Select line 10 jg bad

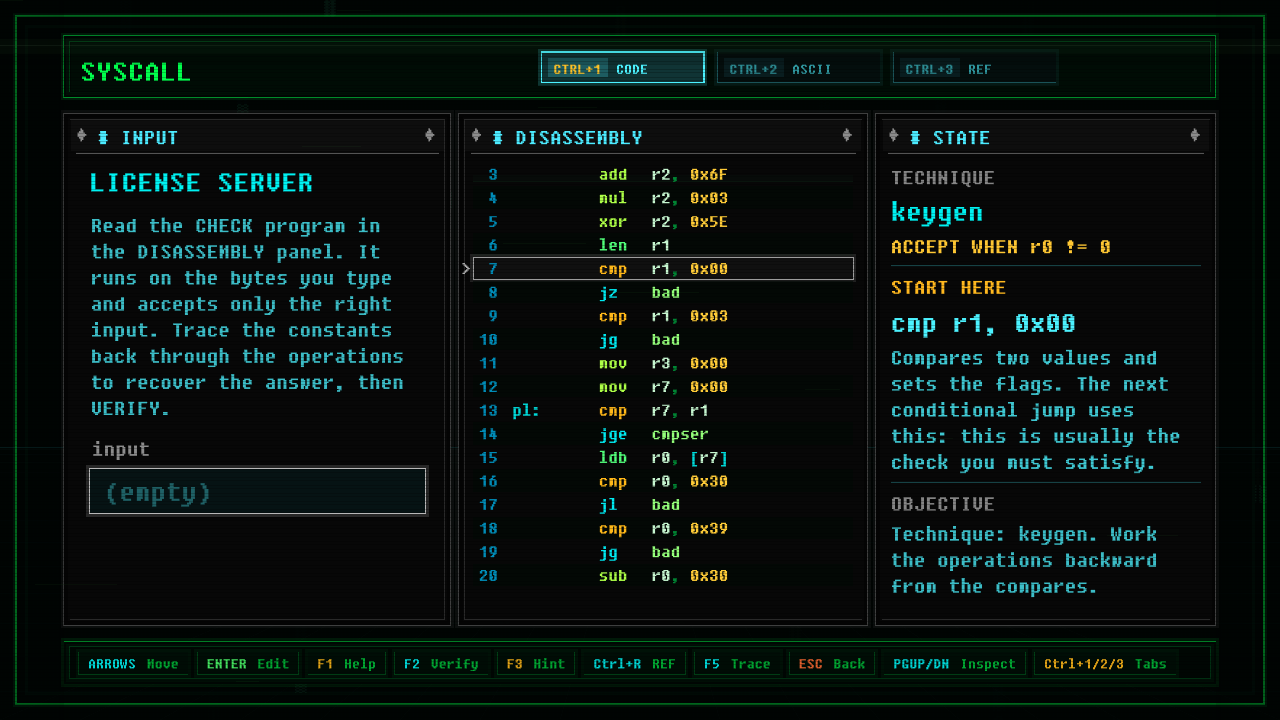click(x=663, y=340)
